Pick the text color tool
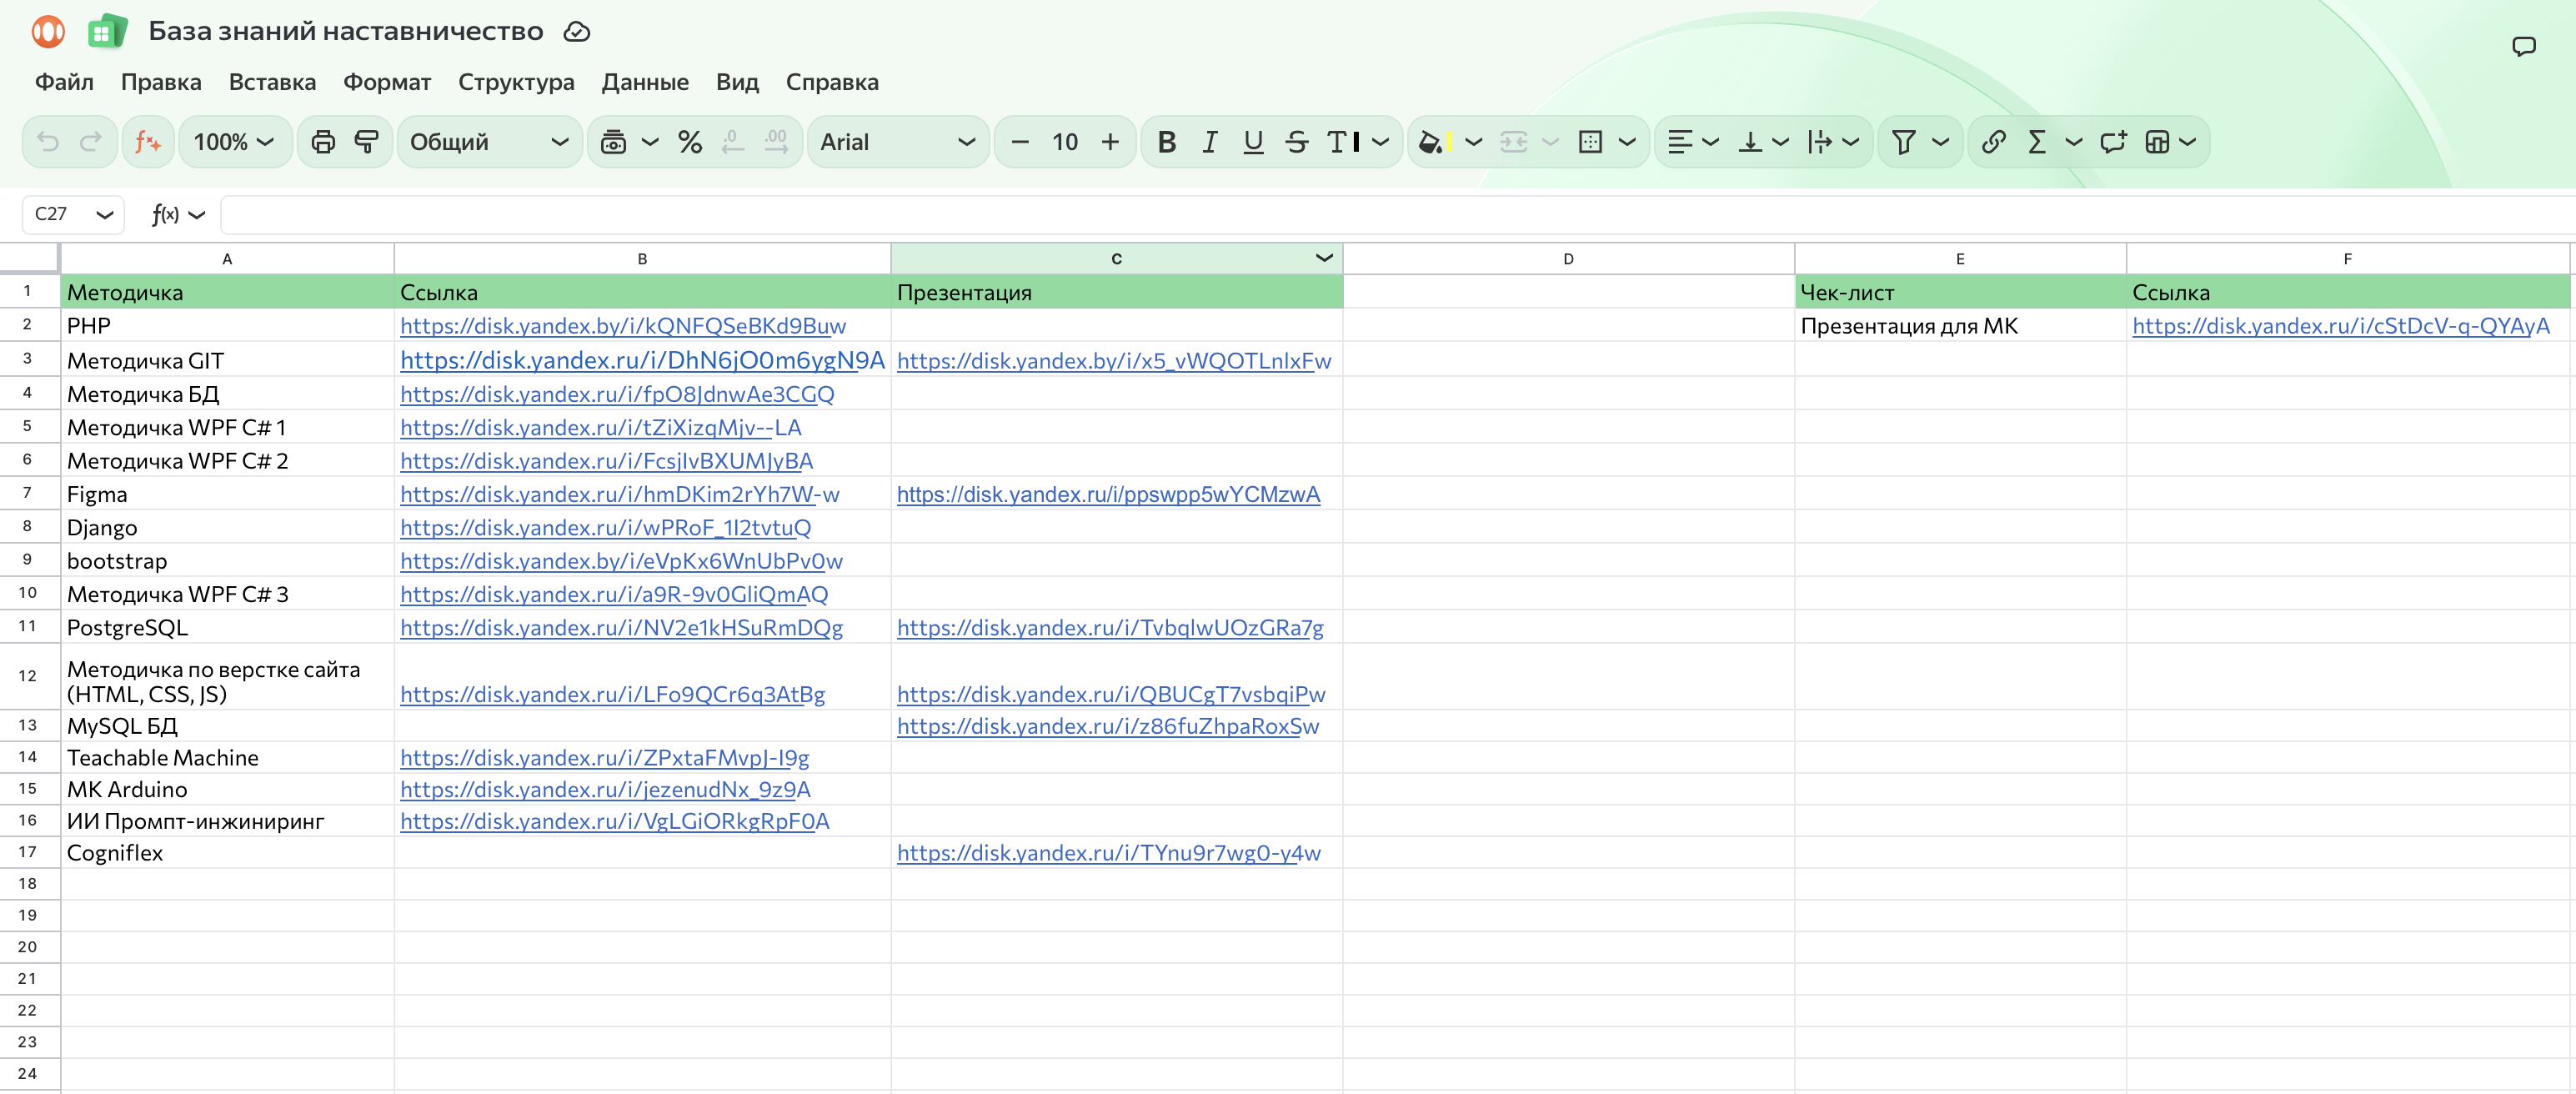This screenshot has width=2576, height=1094. [1342, 142]
